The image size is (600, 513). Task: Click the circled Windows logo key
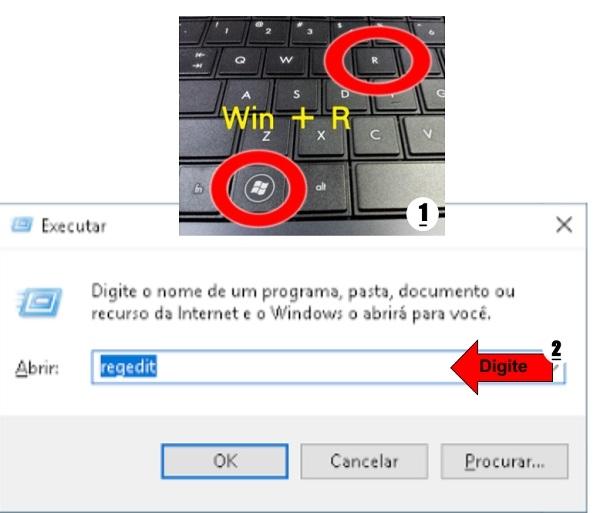[259, 187]
